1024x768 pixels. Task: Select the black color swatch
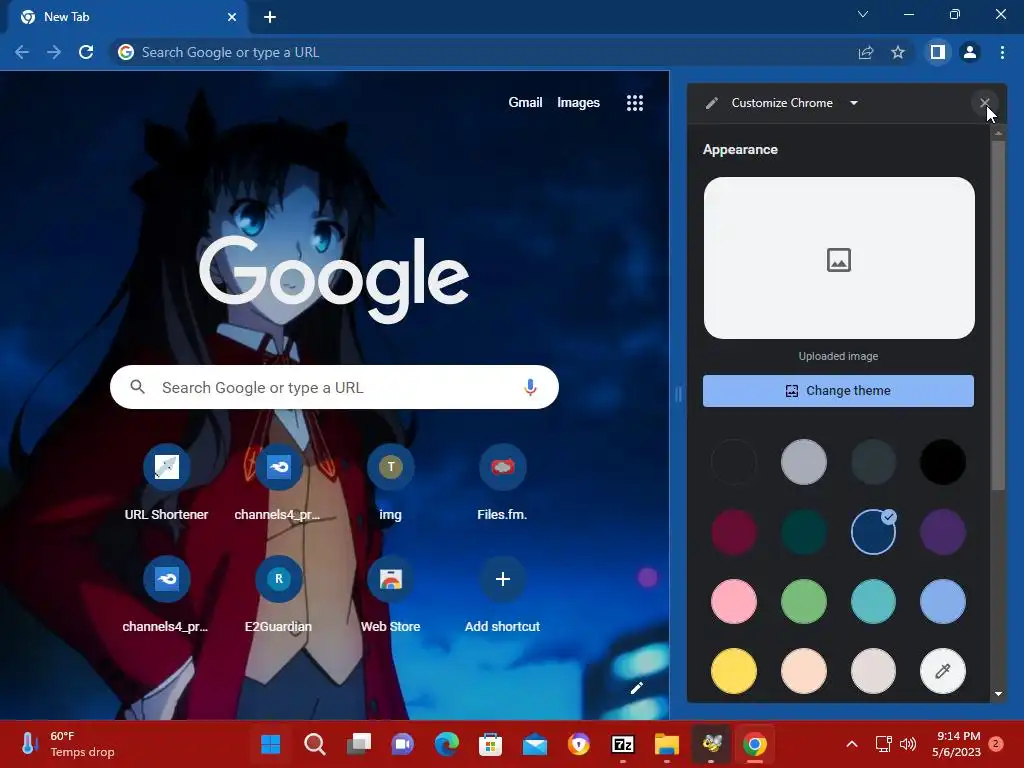[x=942, y=462]
